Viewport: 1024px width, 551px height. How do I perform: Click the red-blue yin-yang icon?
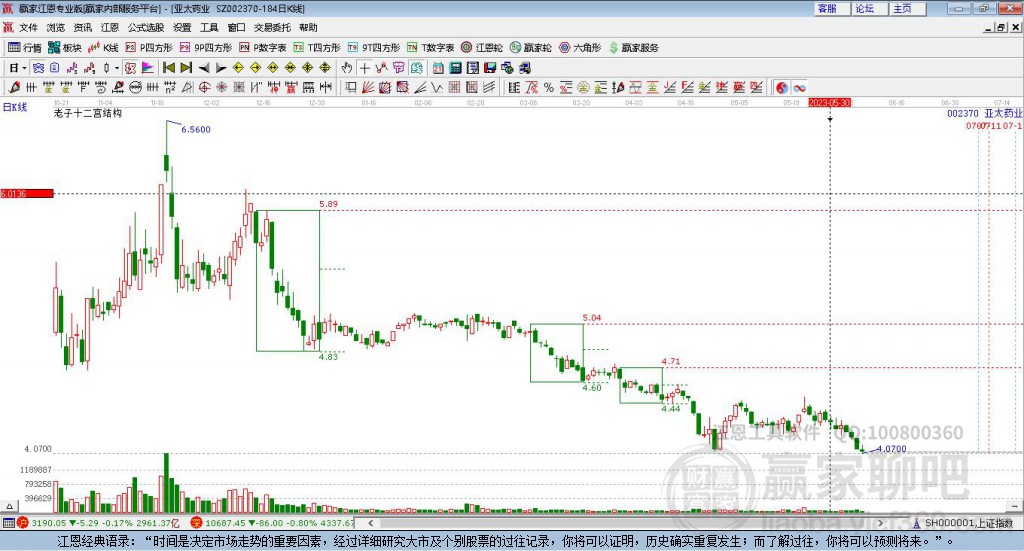point(782,87)
